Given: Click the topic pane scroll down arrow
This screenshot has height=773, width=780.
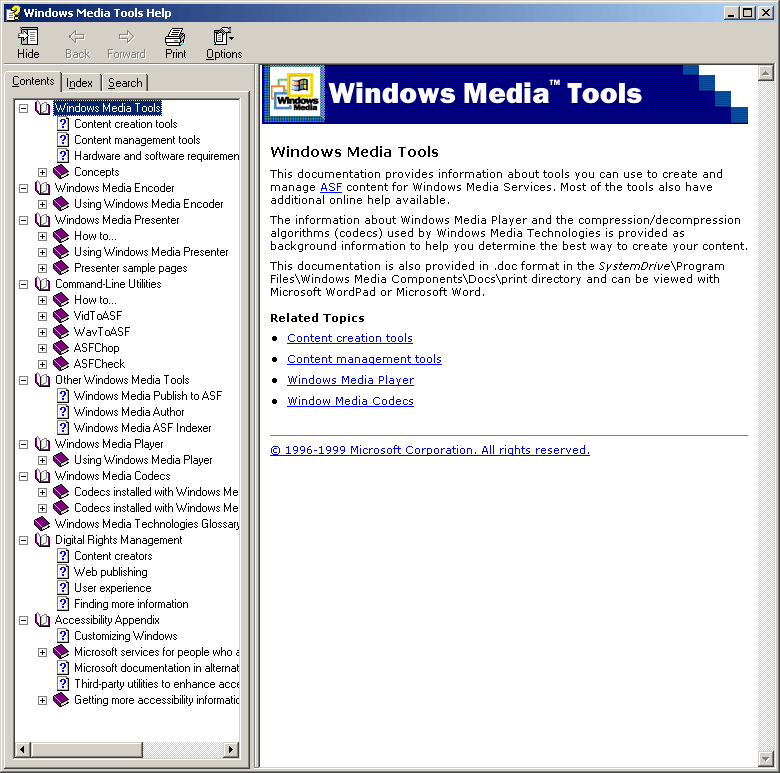Looking at the screenshot, I should click(x=766, y=759).
